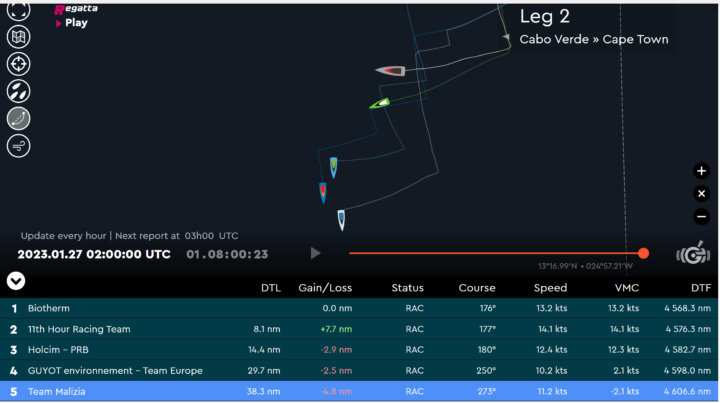Viewport: 720px width, 403px height.
Task: Toggle the wind overlay icon
Action: [18, 146]
